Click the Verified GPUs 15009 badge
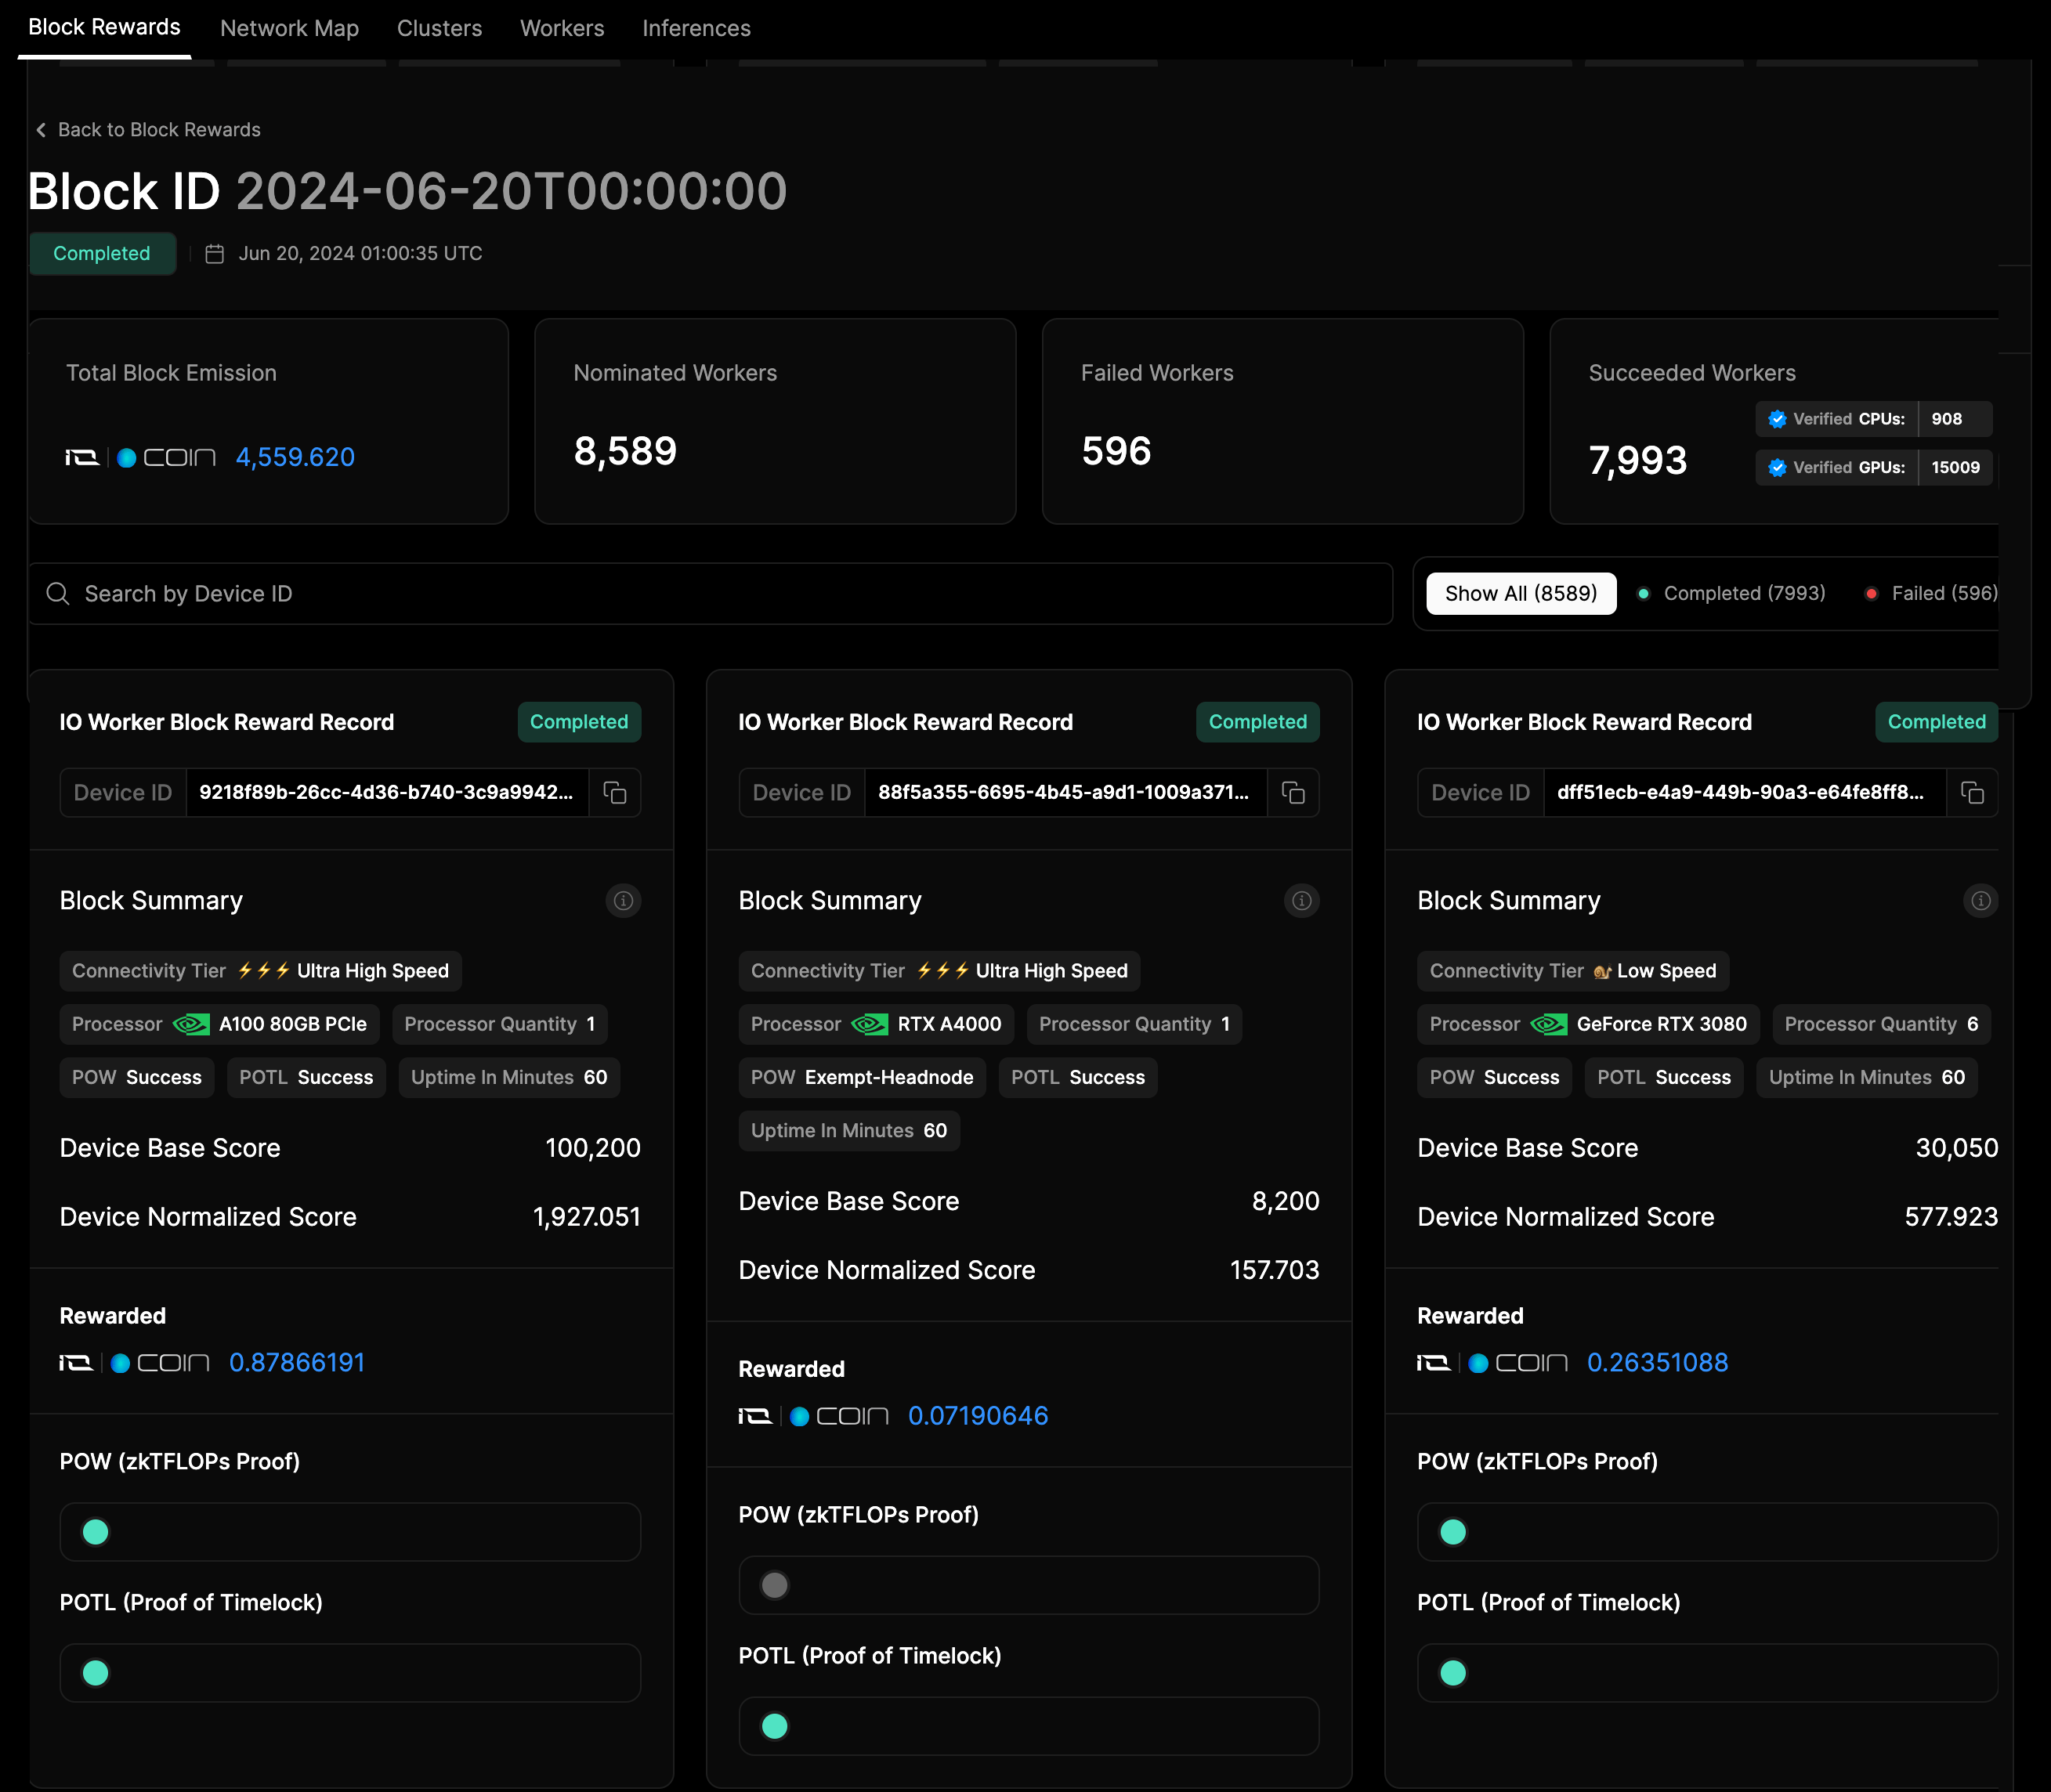2051x1792 pixels. 1873,468
